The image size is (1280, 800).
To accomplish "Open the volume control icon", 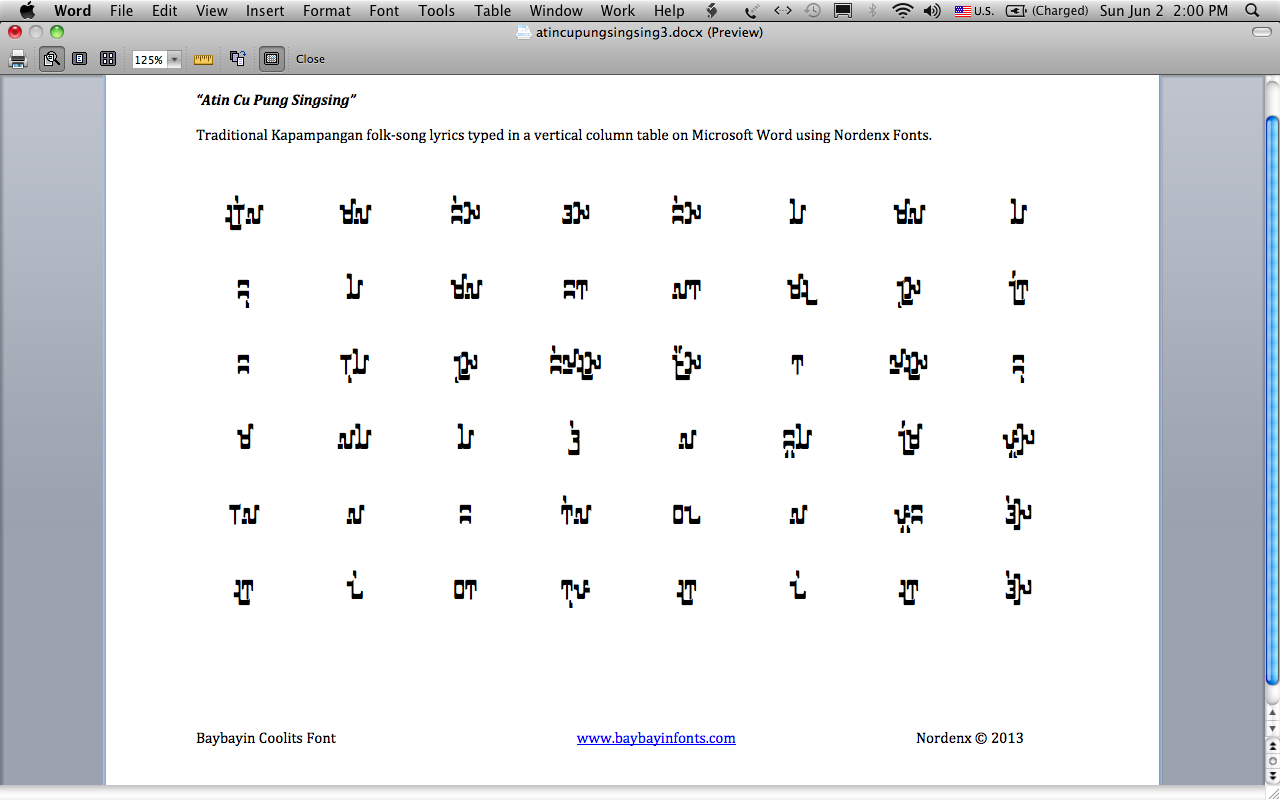I will click(x=932, y=11).
